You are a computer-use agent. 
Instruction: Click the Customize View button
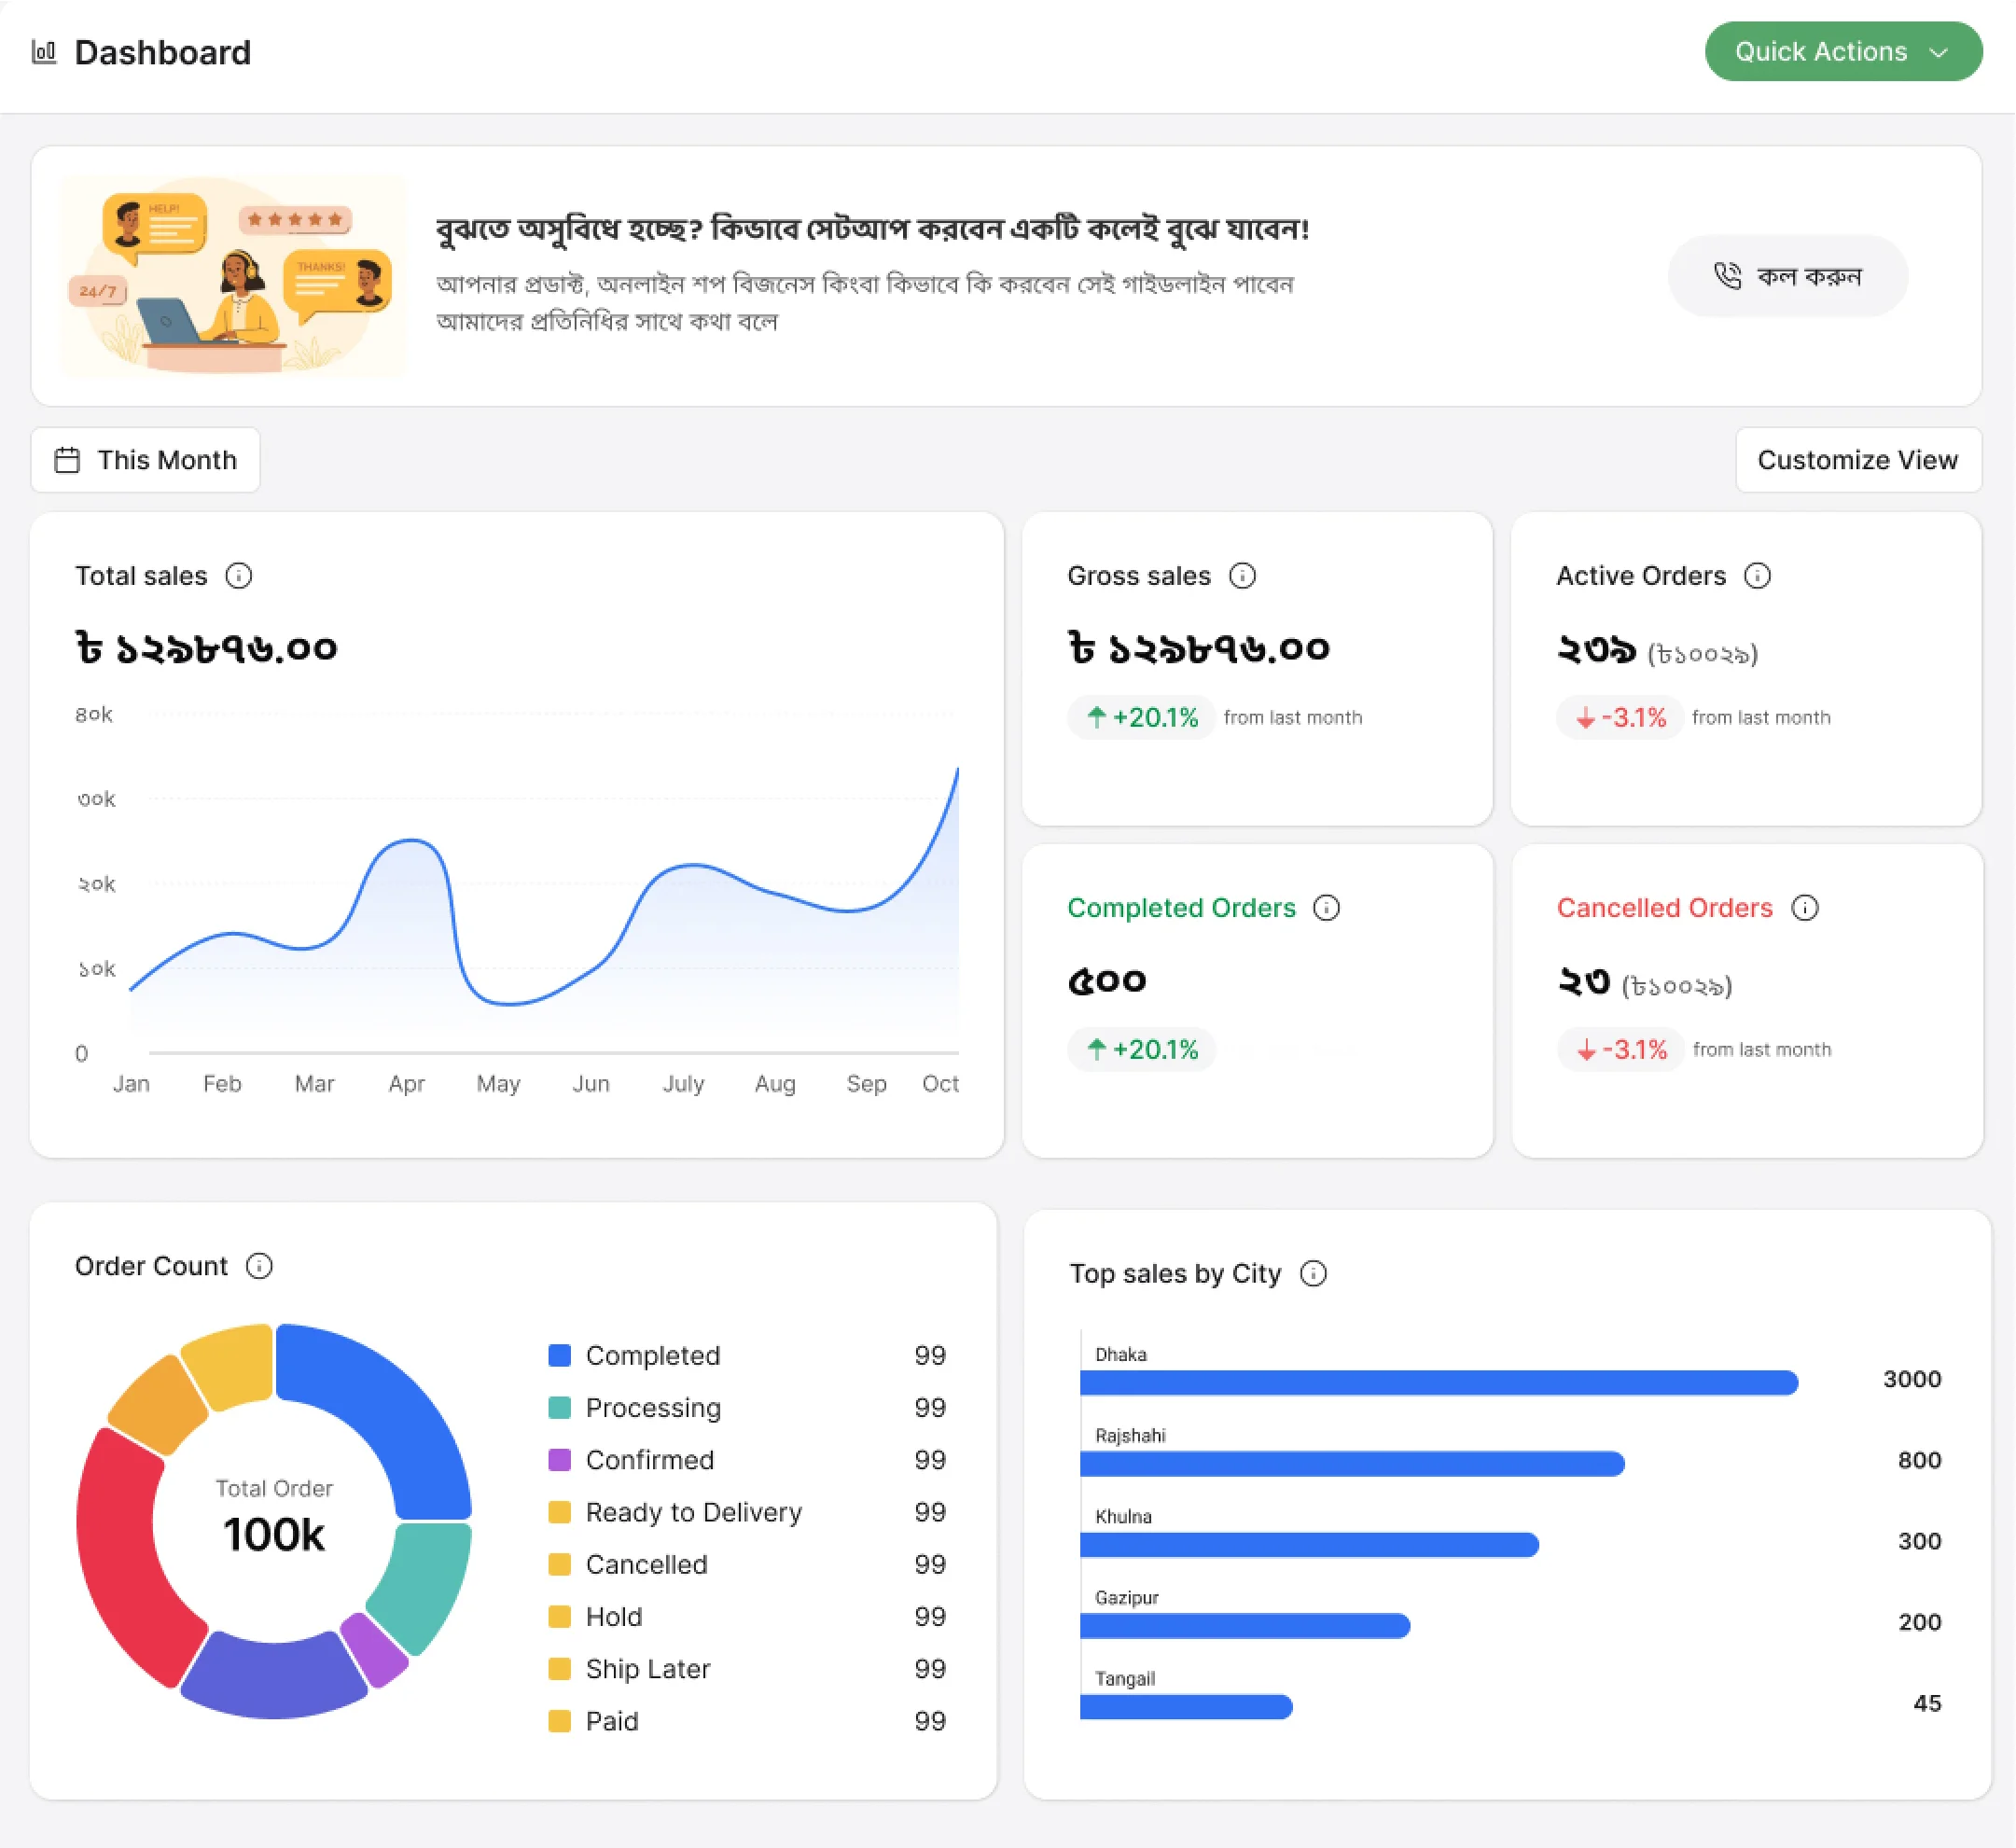tap(1857, 460)
